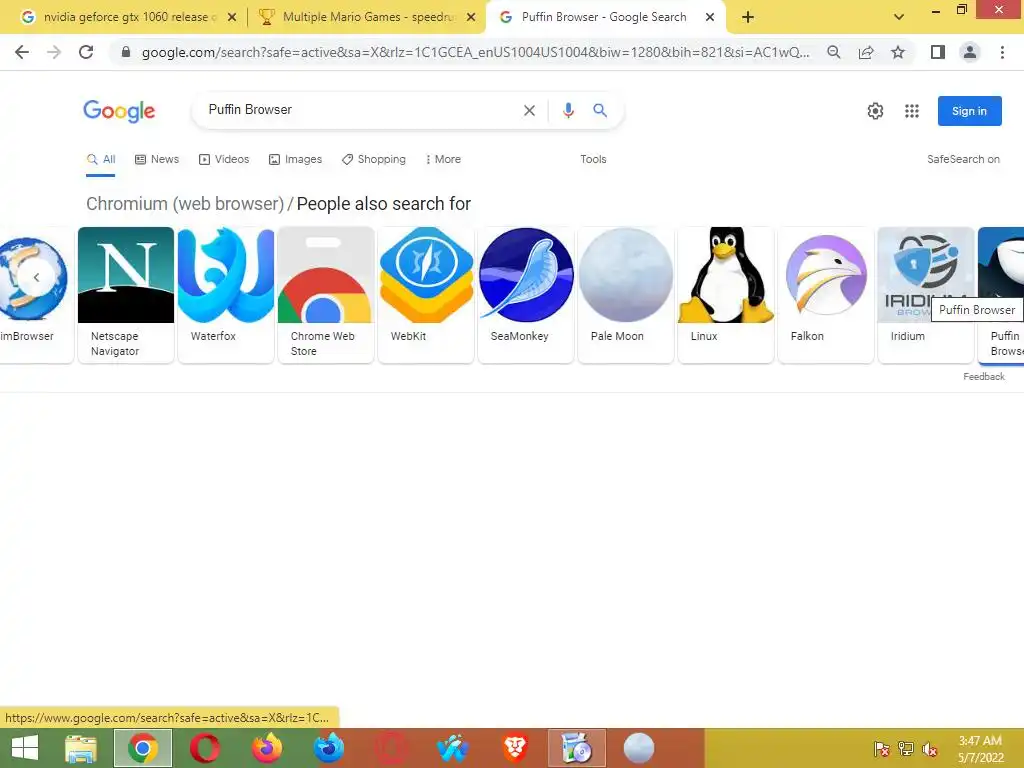This screenshot has height=768, width=1024.
Task: Select Linux penguin card
Action: pos(726,295)
